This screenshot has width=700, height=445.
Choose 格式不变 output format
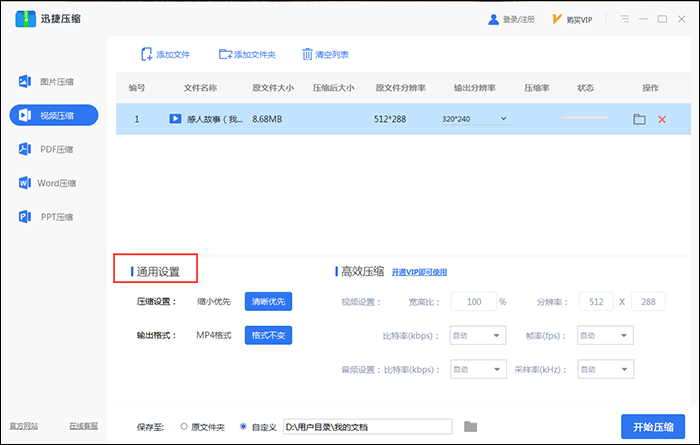[x=268, y=335]
